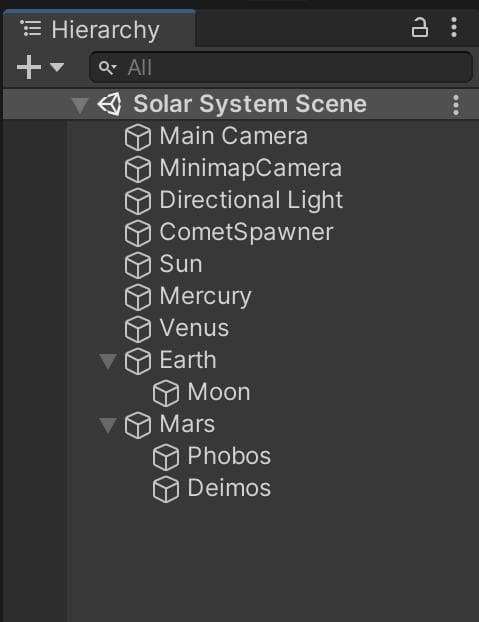Select Deimos child object name
The width and height of the screenshot is (479, 622).
pos(229,488)
